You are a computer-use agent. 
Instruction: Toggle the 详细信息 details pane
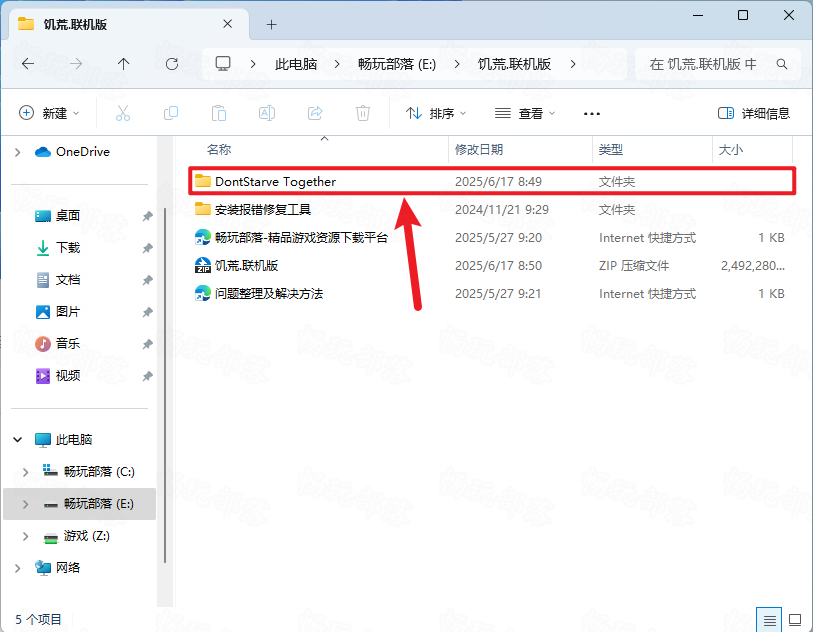pos(754,113)
